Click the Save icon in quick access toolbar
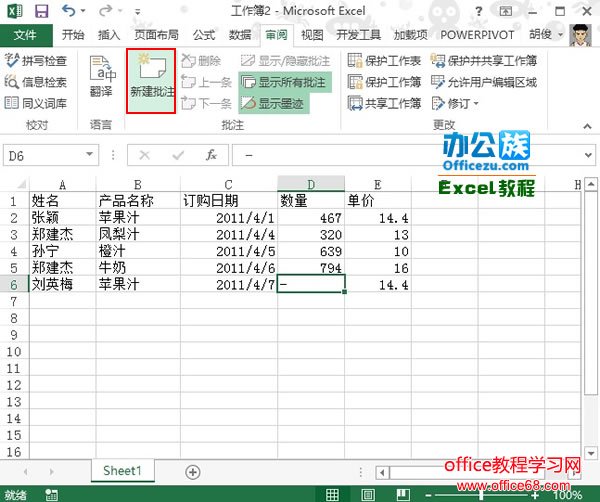This screenshot has height=502, width=600. [41, 11]
